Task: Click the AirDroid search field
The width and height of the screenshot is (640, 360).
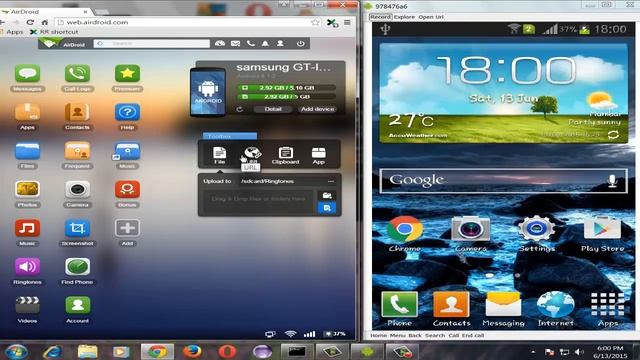Action: [151, 43]
